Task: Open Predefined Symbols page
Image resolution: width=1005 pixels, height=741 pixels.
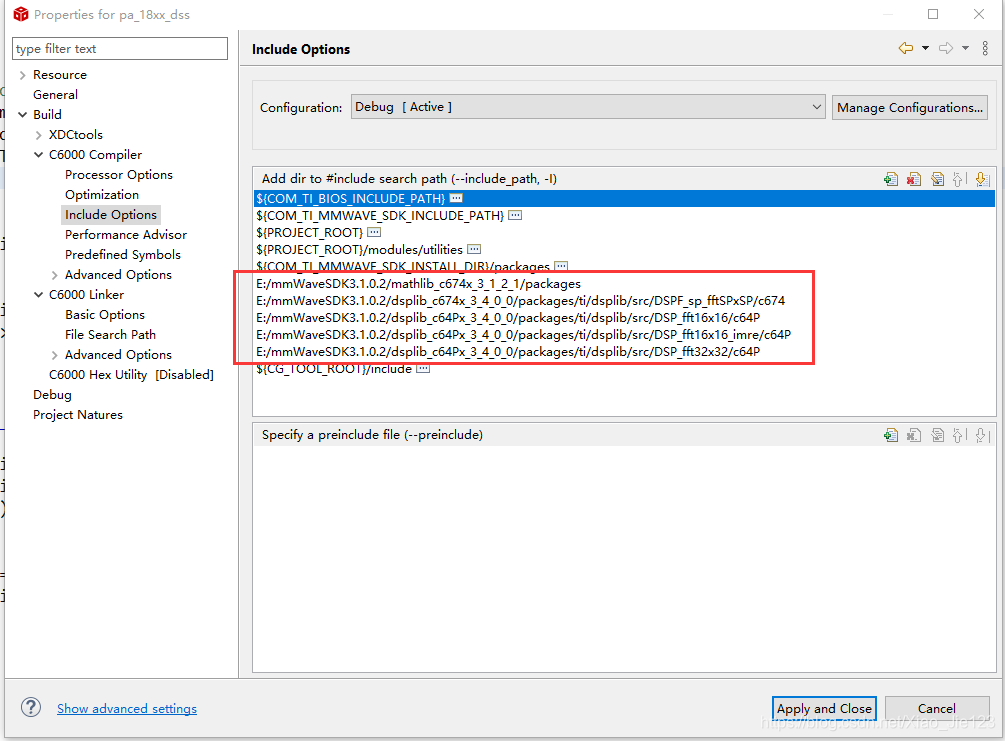Action: tap(122, 254)
